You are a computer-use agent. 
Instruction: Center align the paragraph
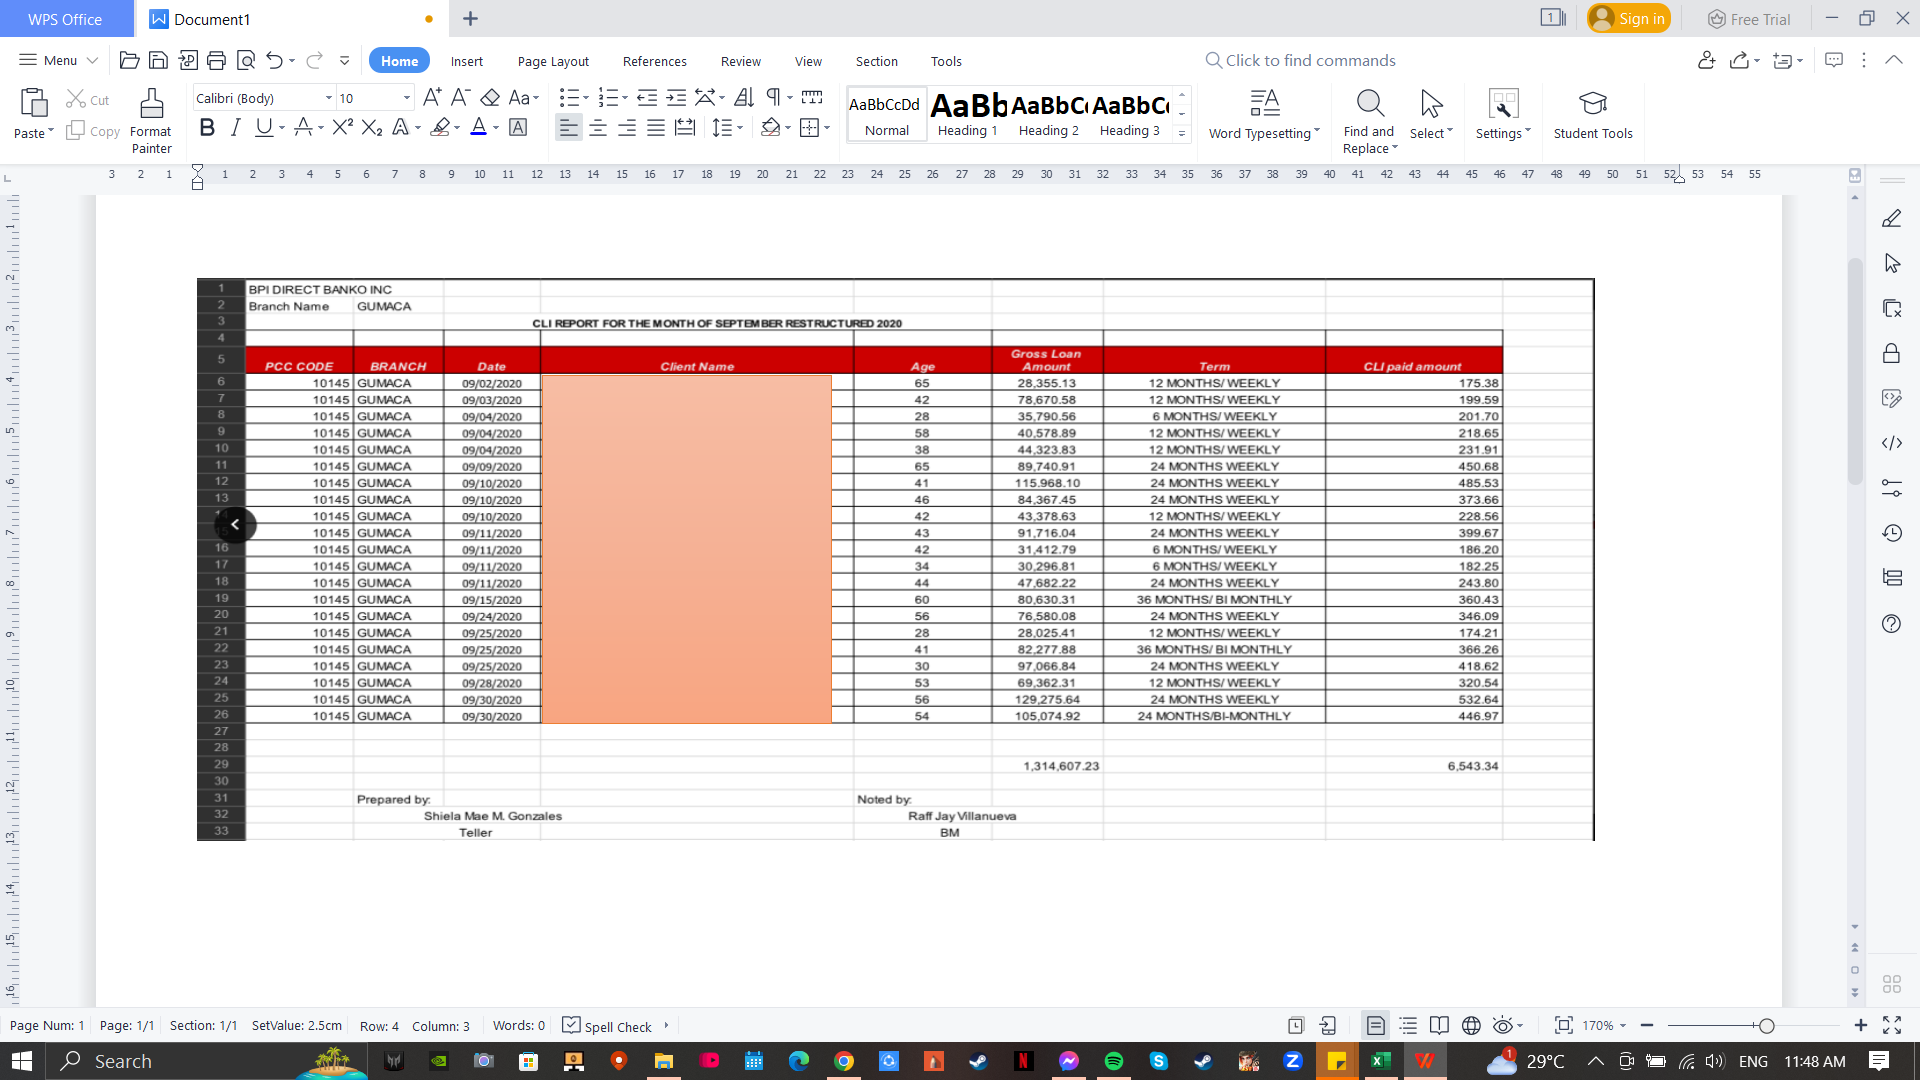(x=598, y=127)
